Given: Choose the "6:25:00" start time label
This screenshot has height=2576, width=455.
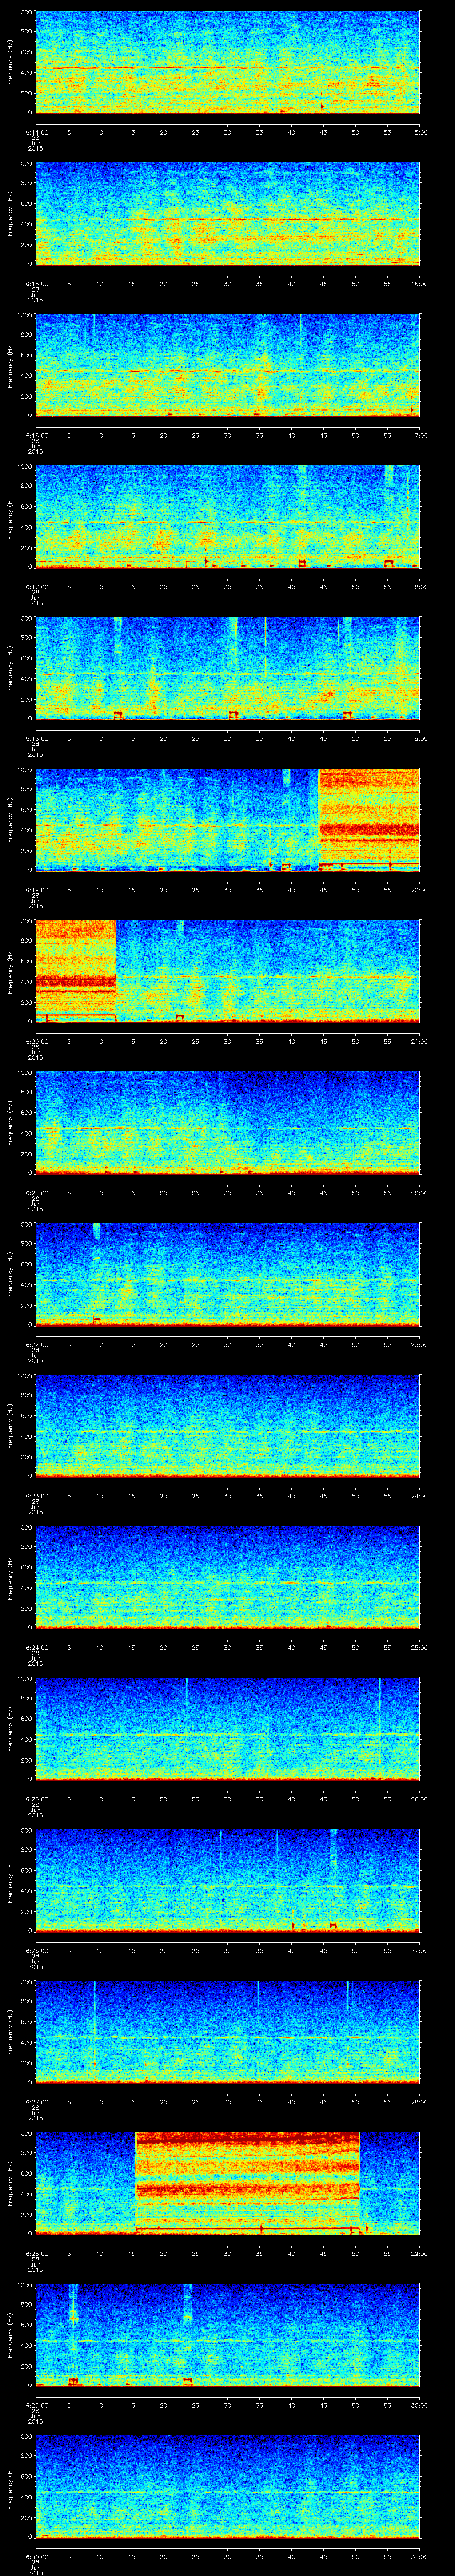Looking at the screenshot, I should click(x=36, y=1799).
